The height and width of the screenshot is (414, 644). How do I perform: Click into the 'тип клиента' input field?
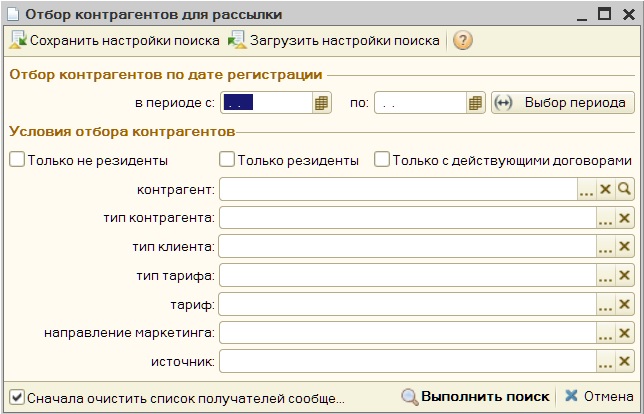[408, 246]
